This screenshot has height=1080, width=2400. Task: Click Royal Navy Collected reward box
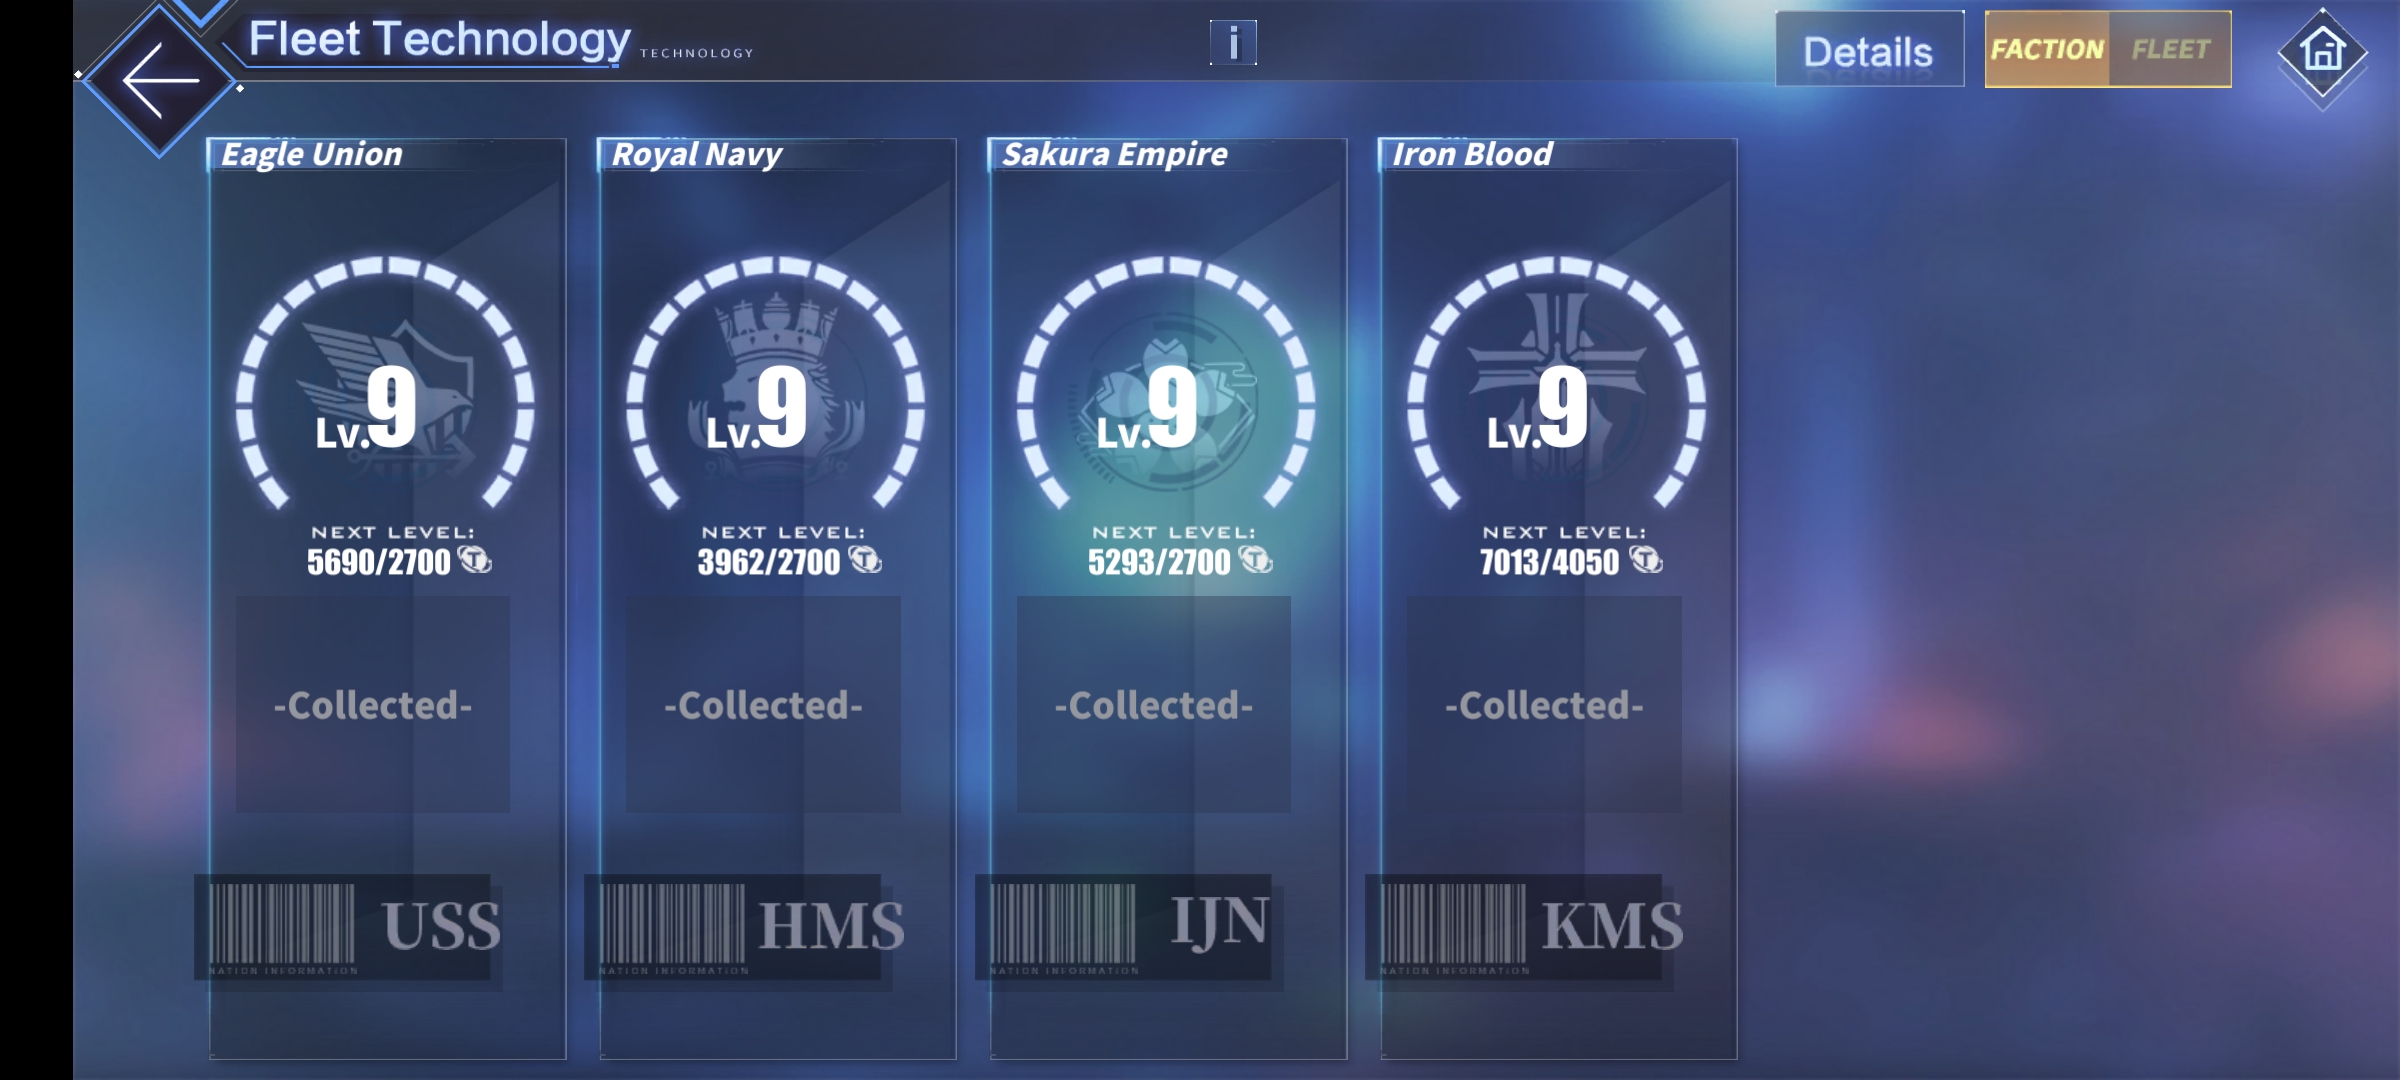click(x=763, y=704)
